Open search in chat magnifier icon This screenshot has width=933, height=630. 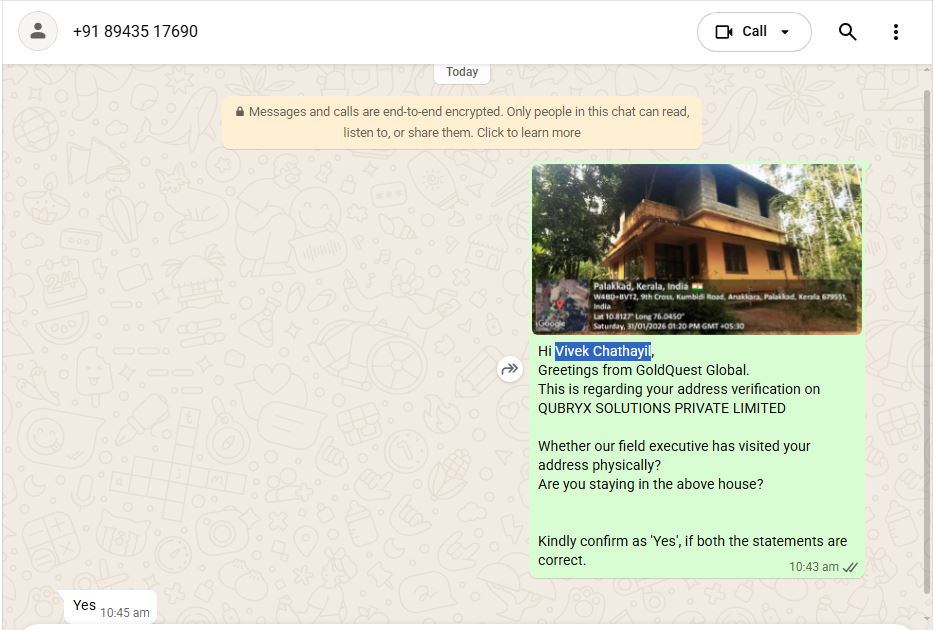847,32
